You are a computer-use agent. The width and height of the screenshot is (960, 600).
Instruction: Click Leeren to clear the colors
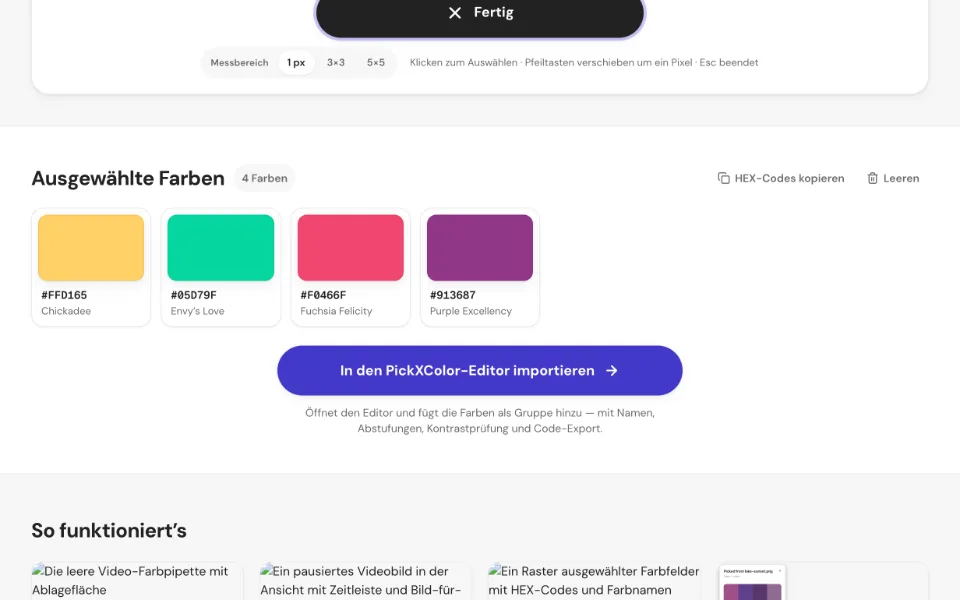893,178
